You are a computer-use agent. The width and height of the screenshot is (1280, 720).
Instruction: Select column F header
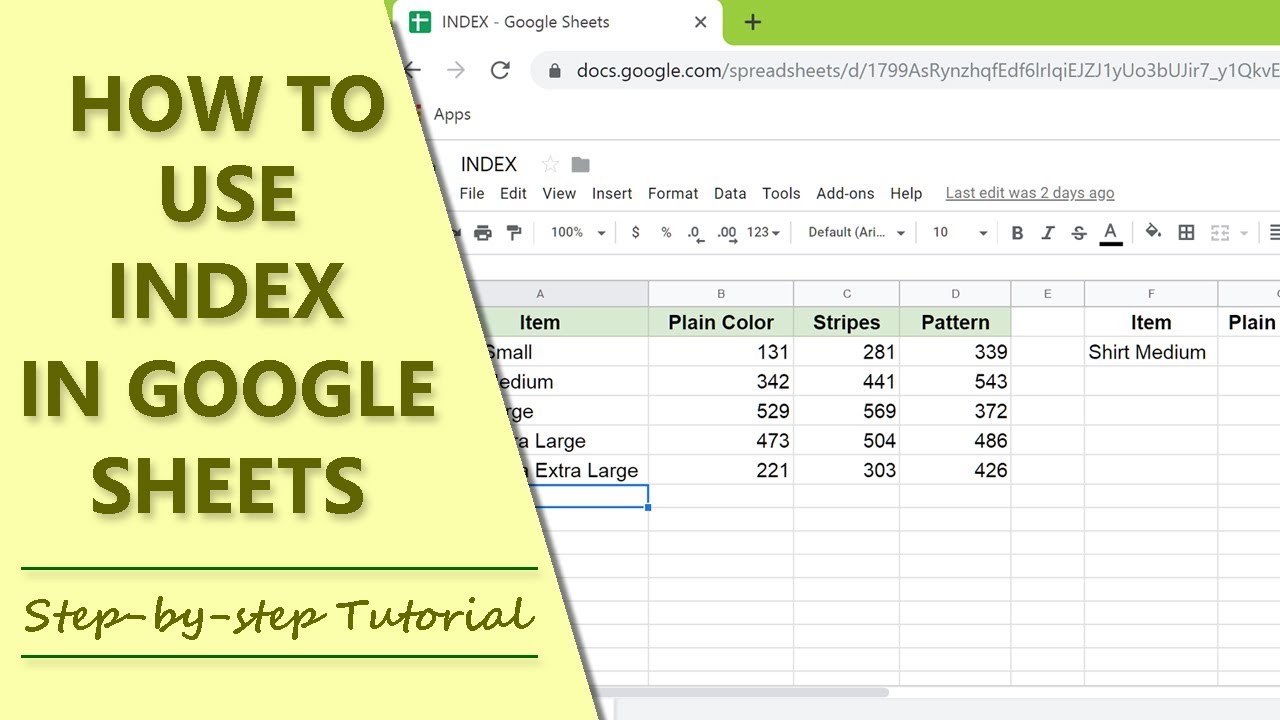pos(1151,294)
